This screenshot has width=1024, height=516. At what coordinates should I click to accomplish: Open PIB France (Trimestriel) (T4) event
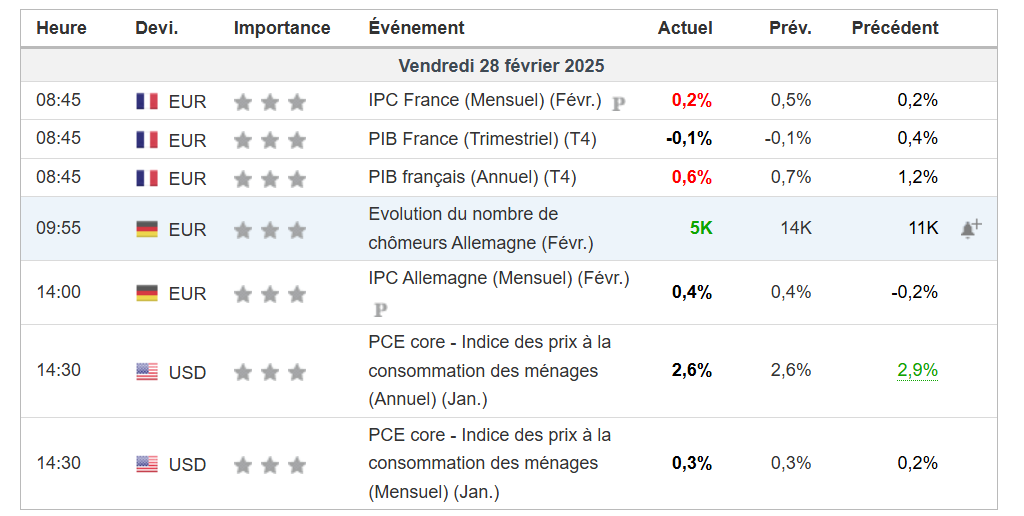click(x=482, y=139)
